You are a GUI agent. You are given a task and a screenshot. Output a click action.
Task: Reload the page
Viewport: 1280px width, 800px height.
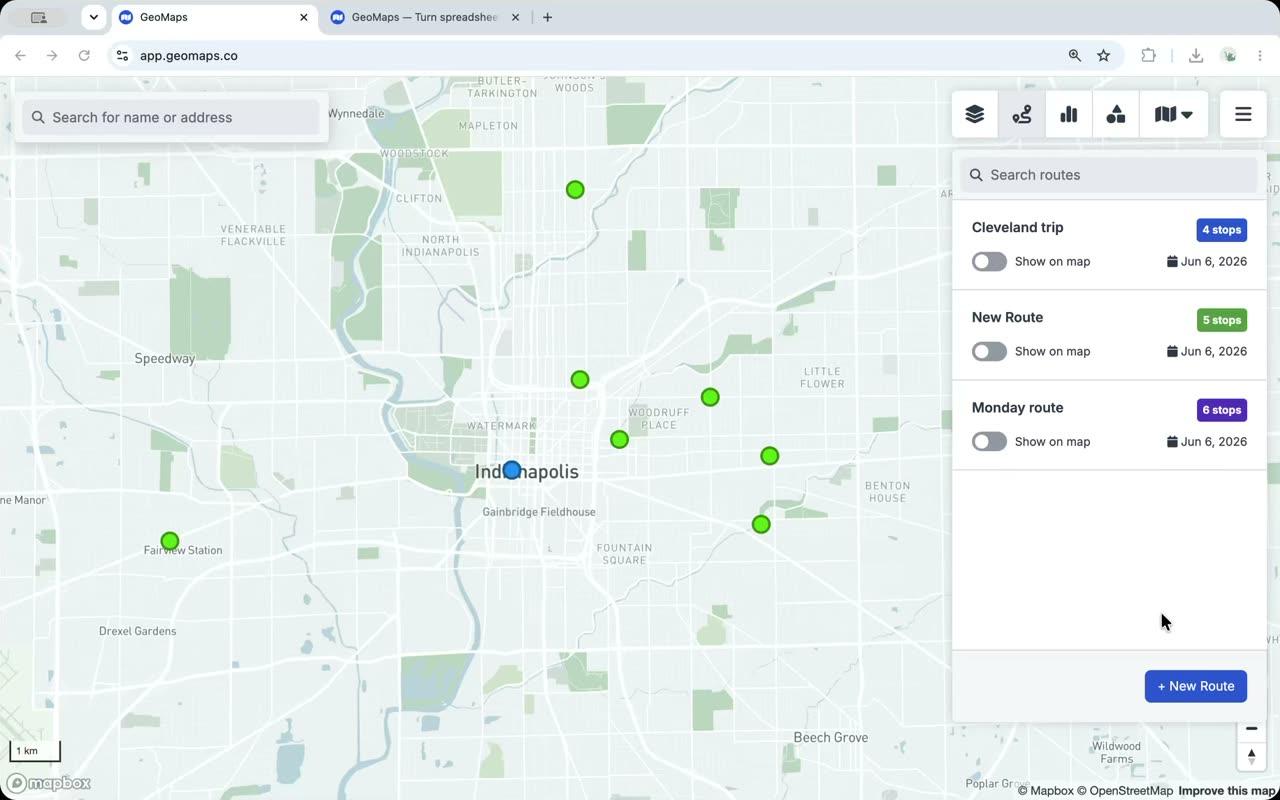[84, 56]
